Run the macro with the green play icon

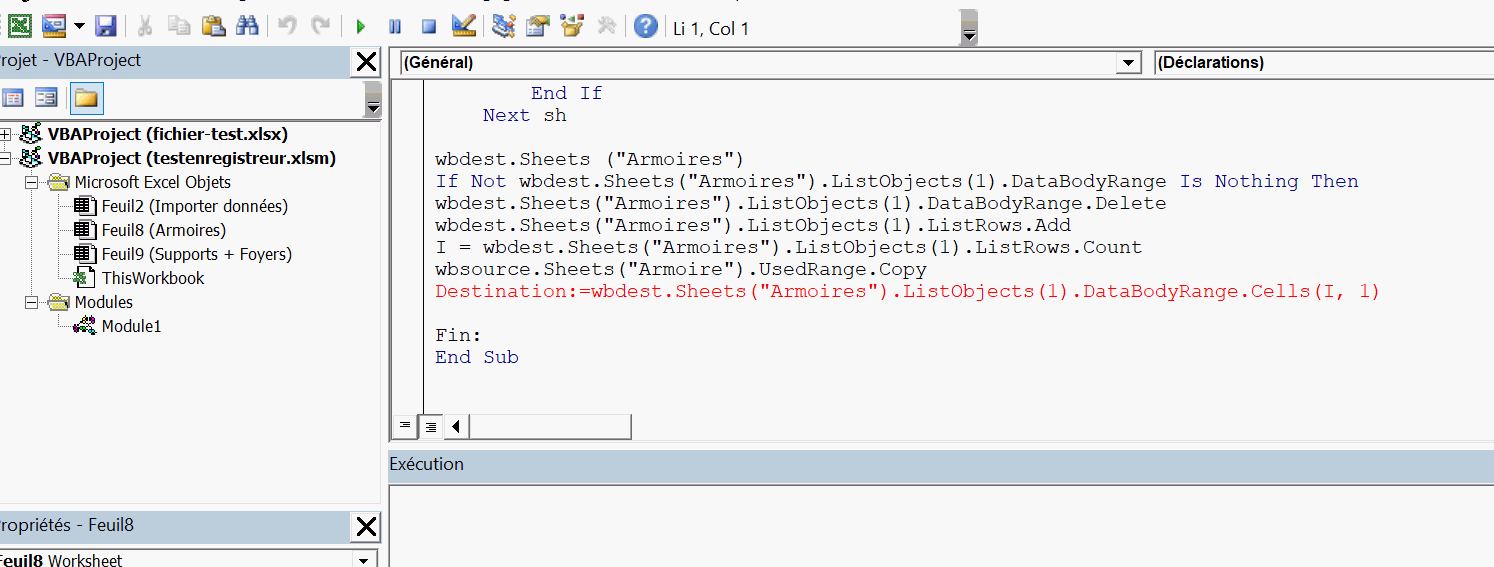(x=361, y=26)
